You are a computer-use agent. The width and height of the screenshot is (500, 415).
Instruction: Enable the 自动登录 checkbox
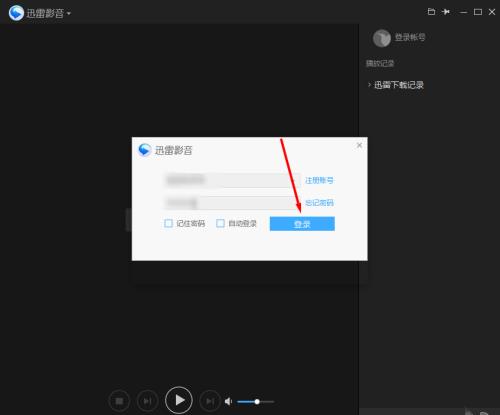point(220,223)
